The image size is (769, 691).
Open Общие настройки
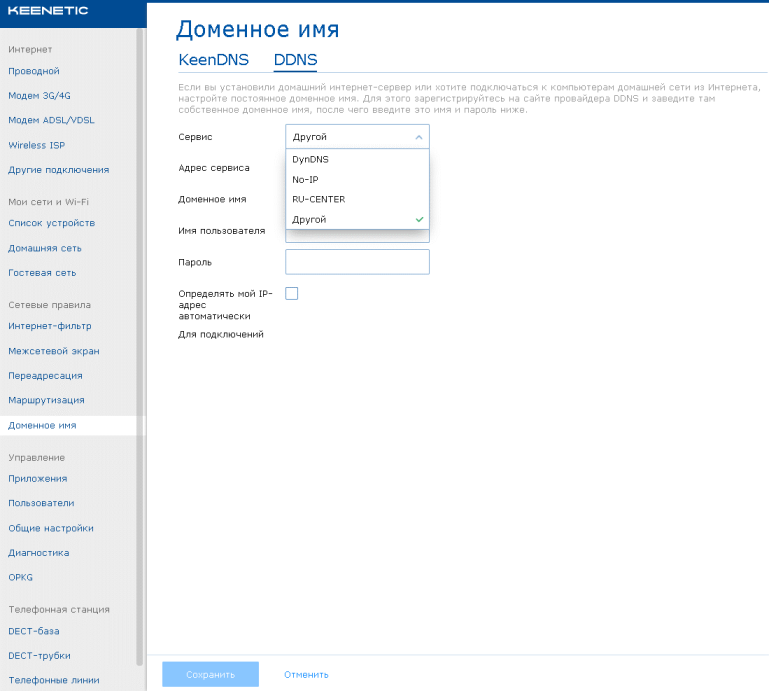[x=51, y=528]
